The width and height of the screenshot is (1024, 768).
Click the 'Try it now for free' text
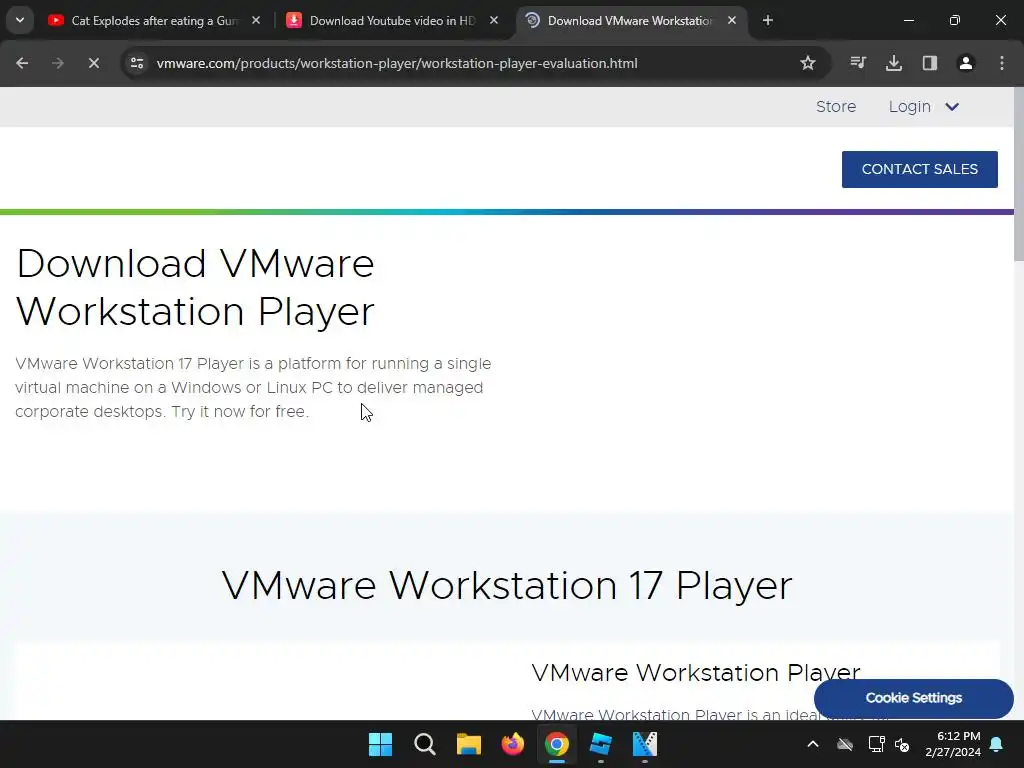pos(240,412)
